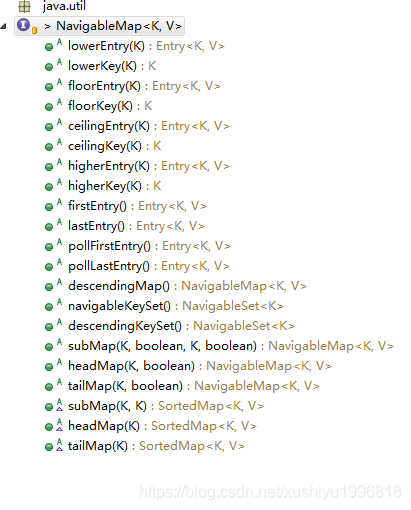Screen dimensions: 411x510
Task: Click override icon beside tailMap(K)
Action: pyautogui.click(x=59, y=444)
